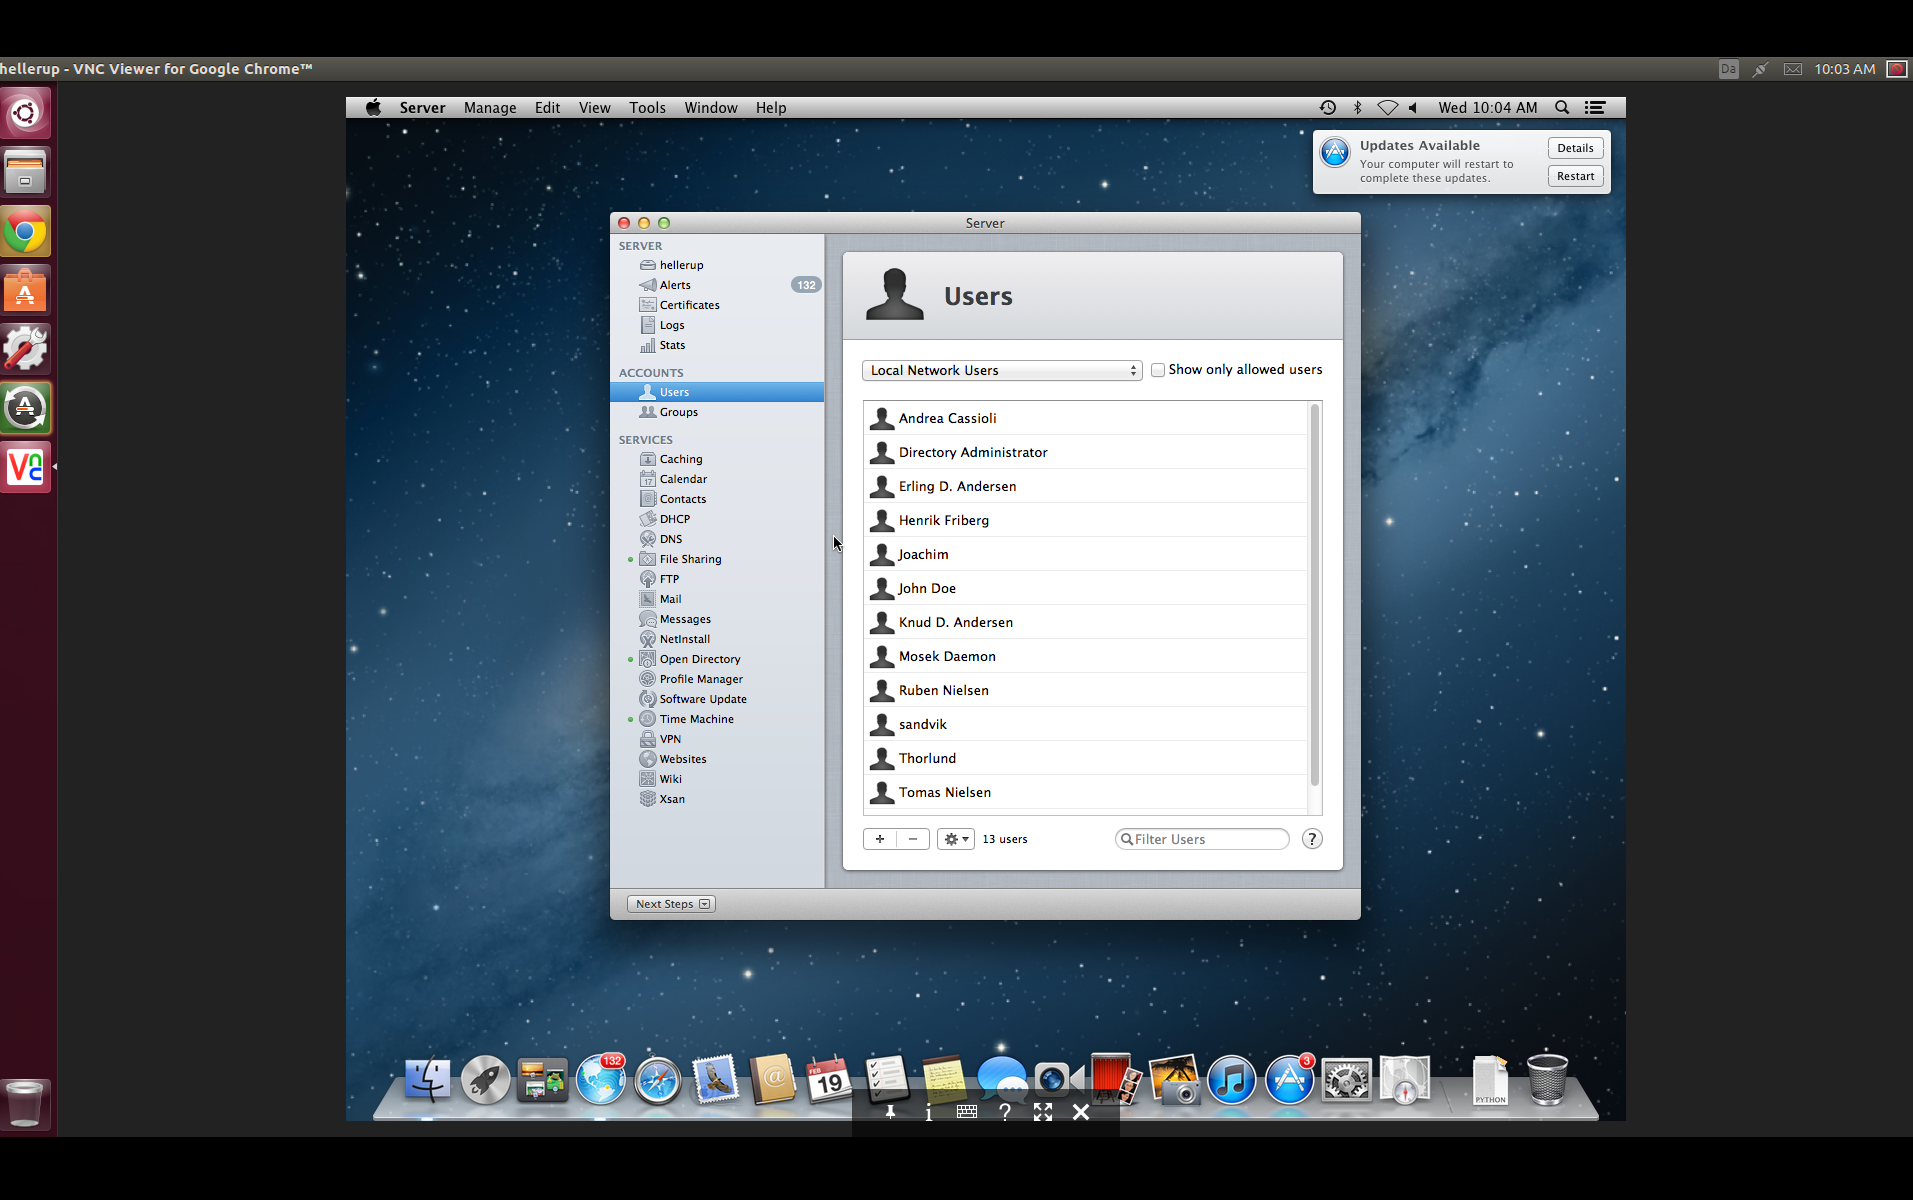The image size is (1913, 1200).
Task: Open the help question mark button
Action: point(1312,839)
